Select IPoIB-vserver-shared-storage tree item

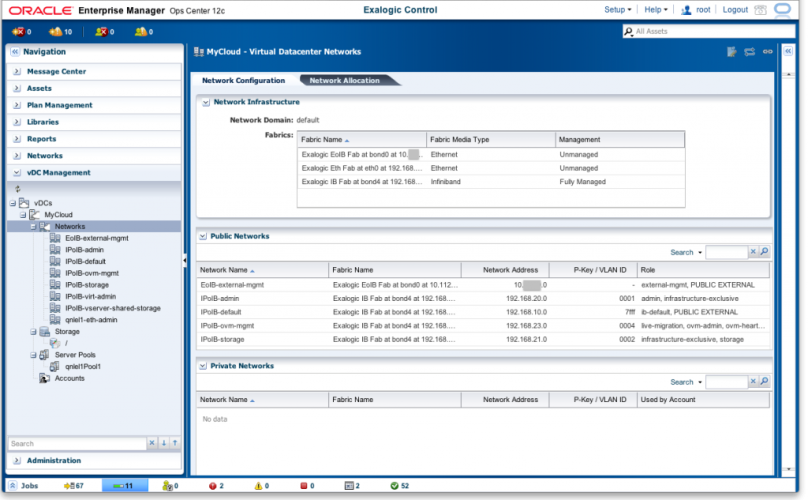point(113,308)
